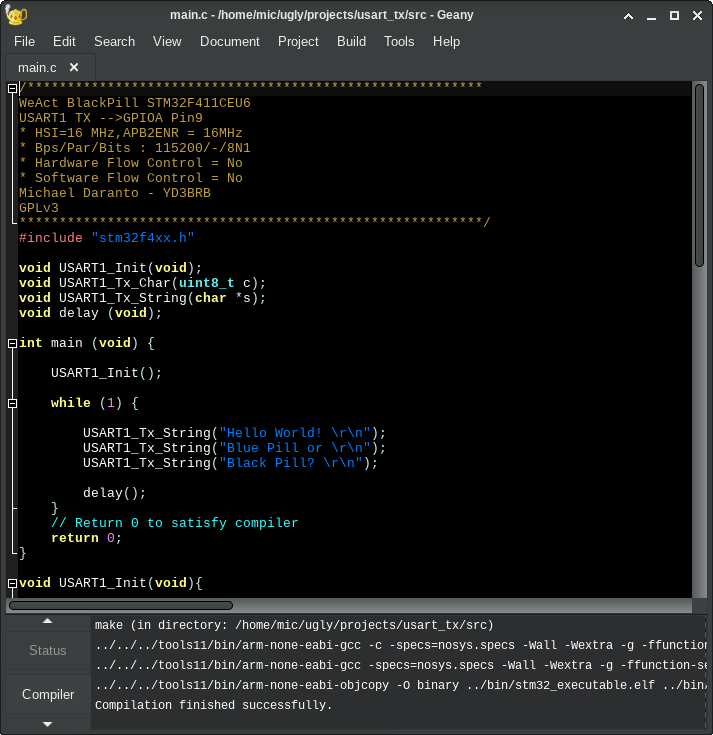713x735 pixels.
Task: Open the Project menu
Action: tap(298, 41)
